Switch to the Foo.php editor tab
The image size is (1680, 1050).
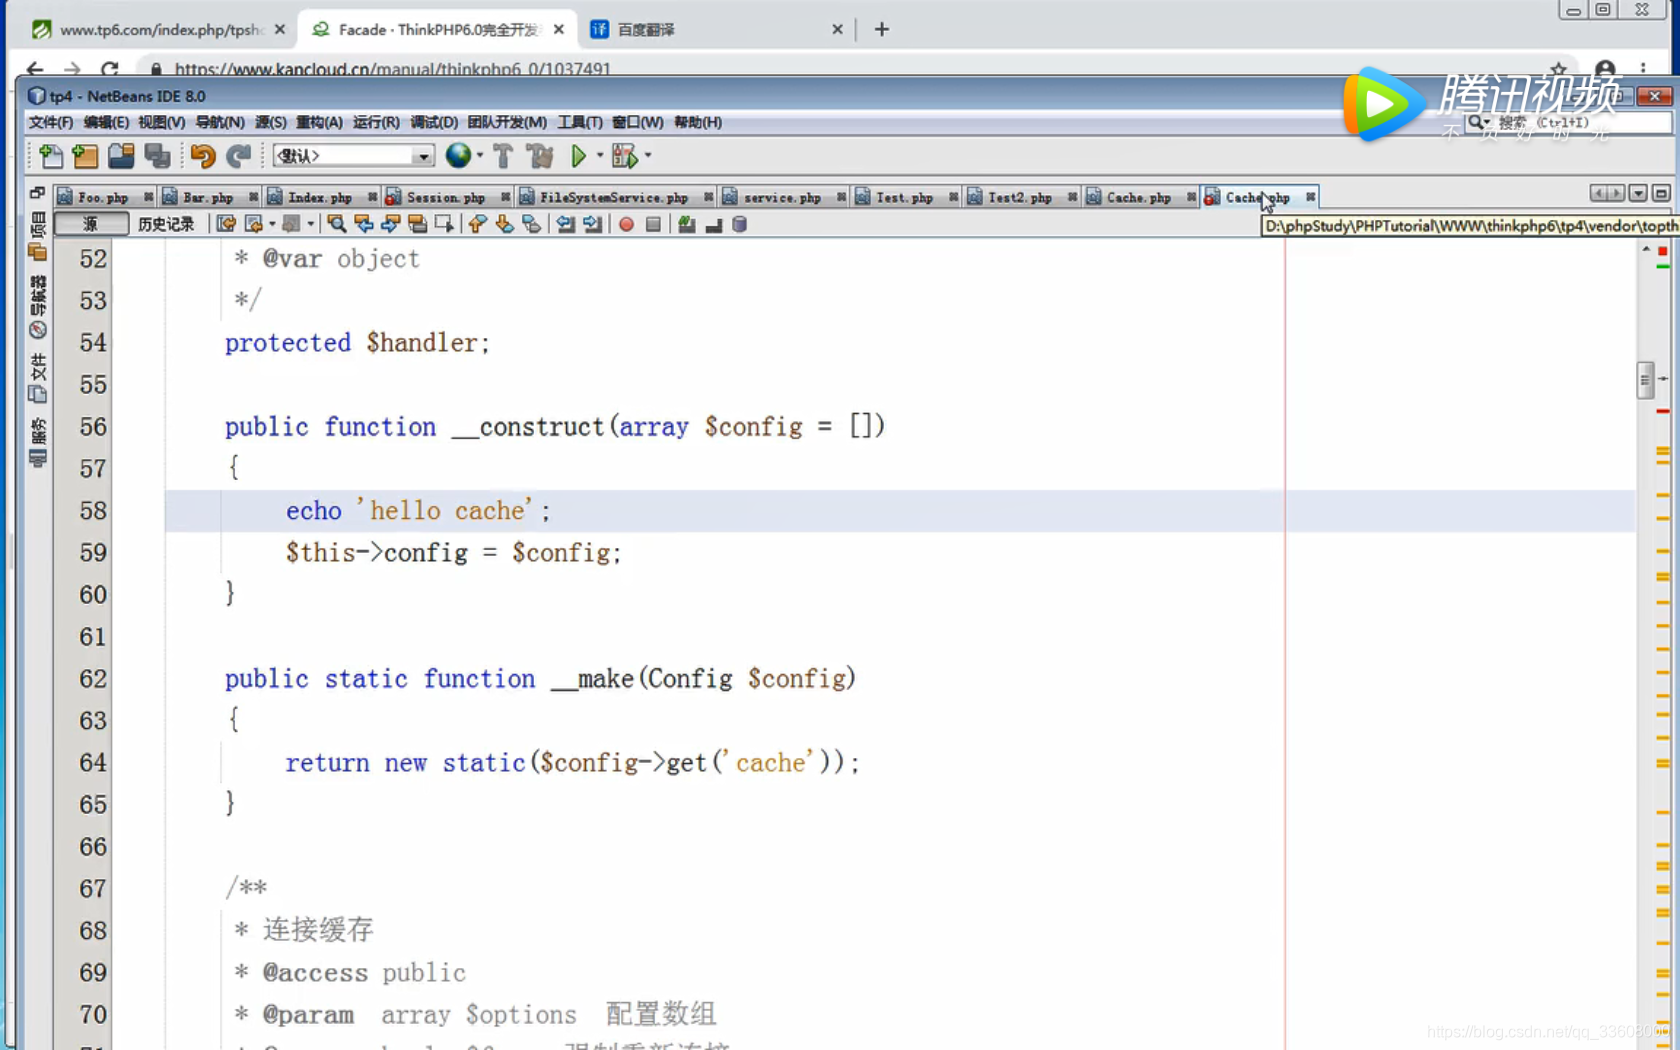(102, 197)
